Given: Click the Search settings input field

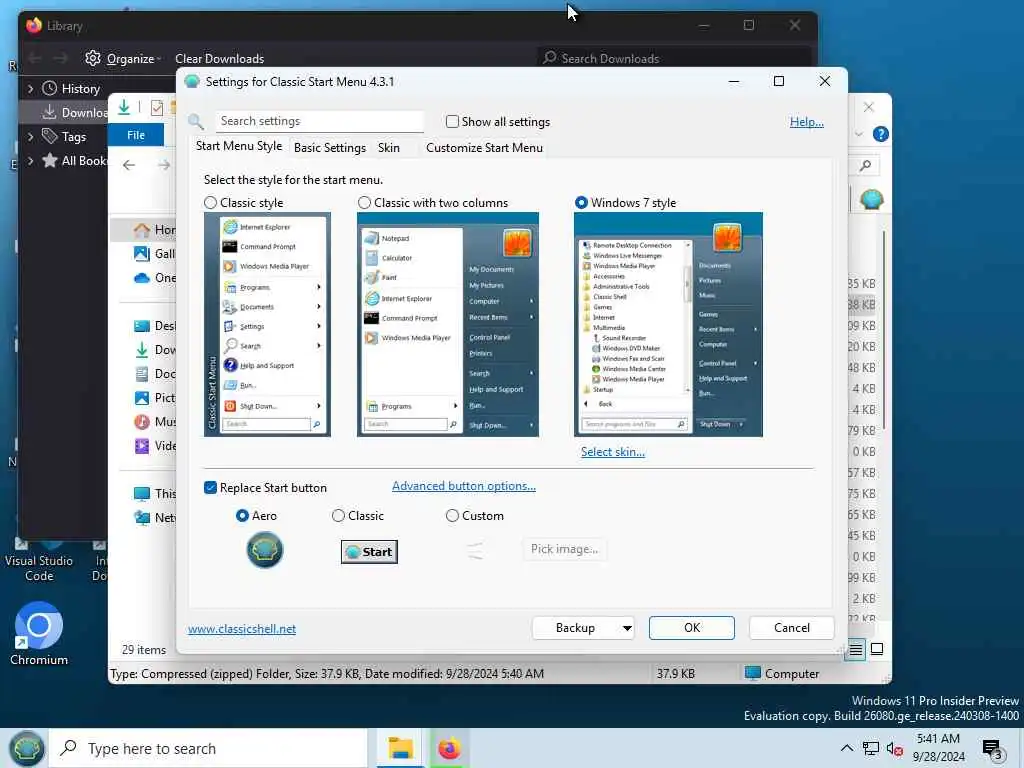Looking at the screenshot, I should 319,121.
